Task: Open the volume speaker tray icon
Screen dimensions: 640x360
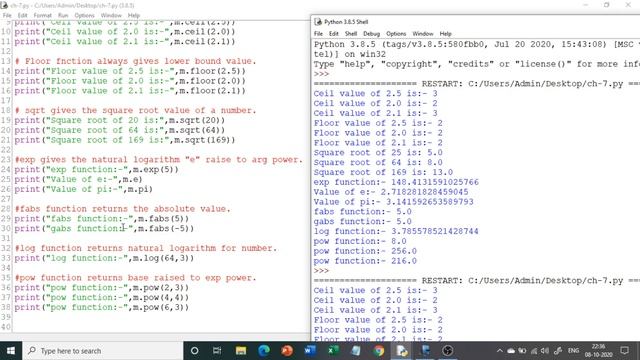Action: tap(545, 351)
